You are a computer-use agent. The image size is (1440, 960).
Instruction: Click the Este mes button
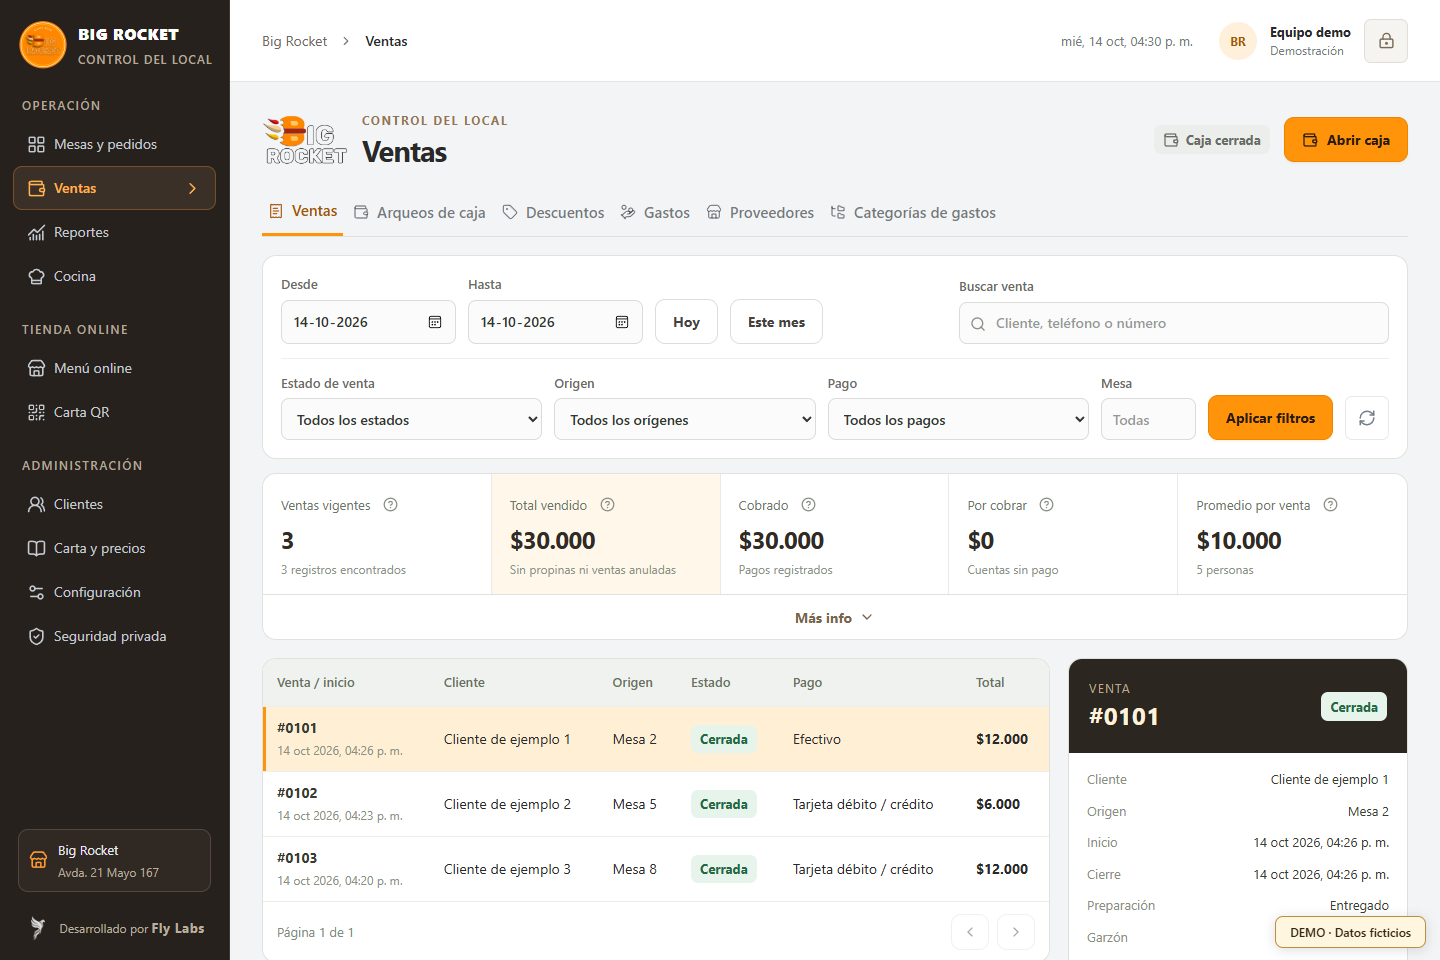[776, 322]
